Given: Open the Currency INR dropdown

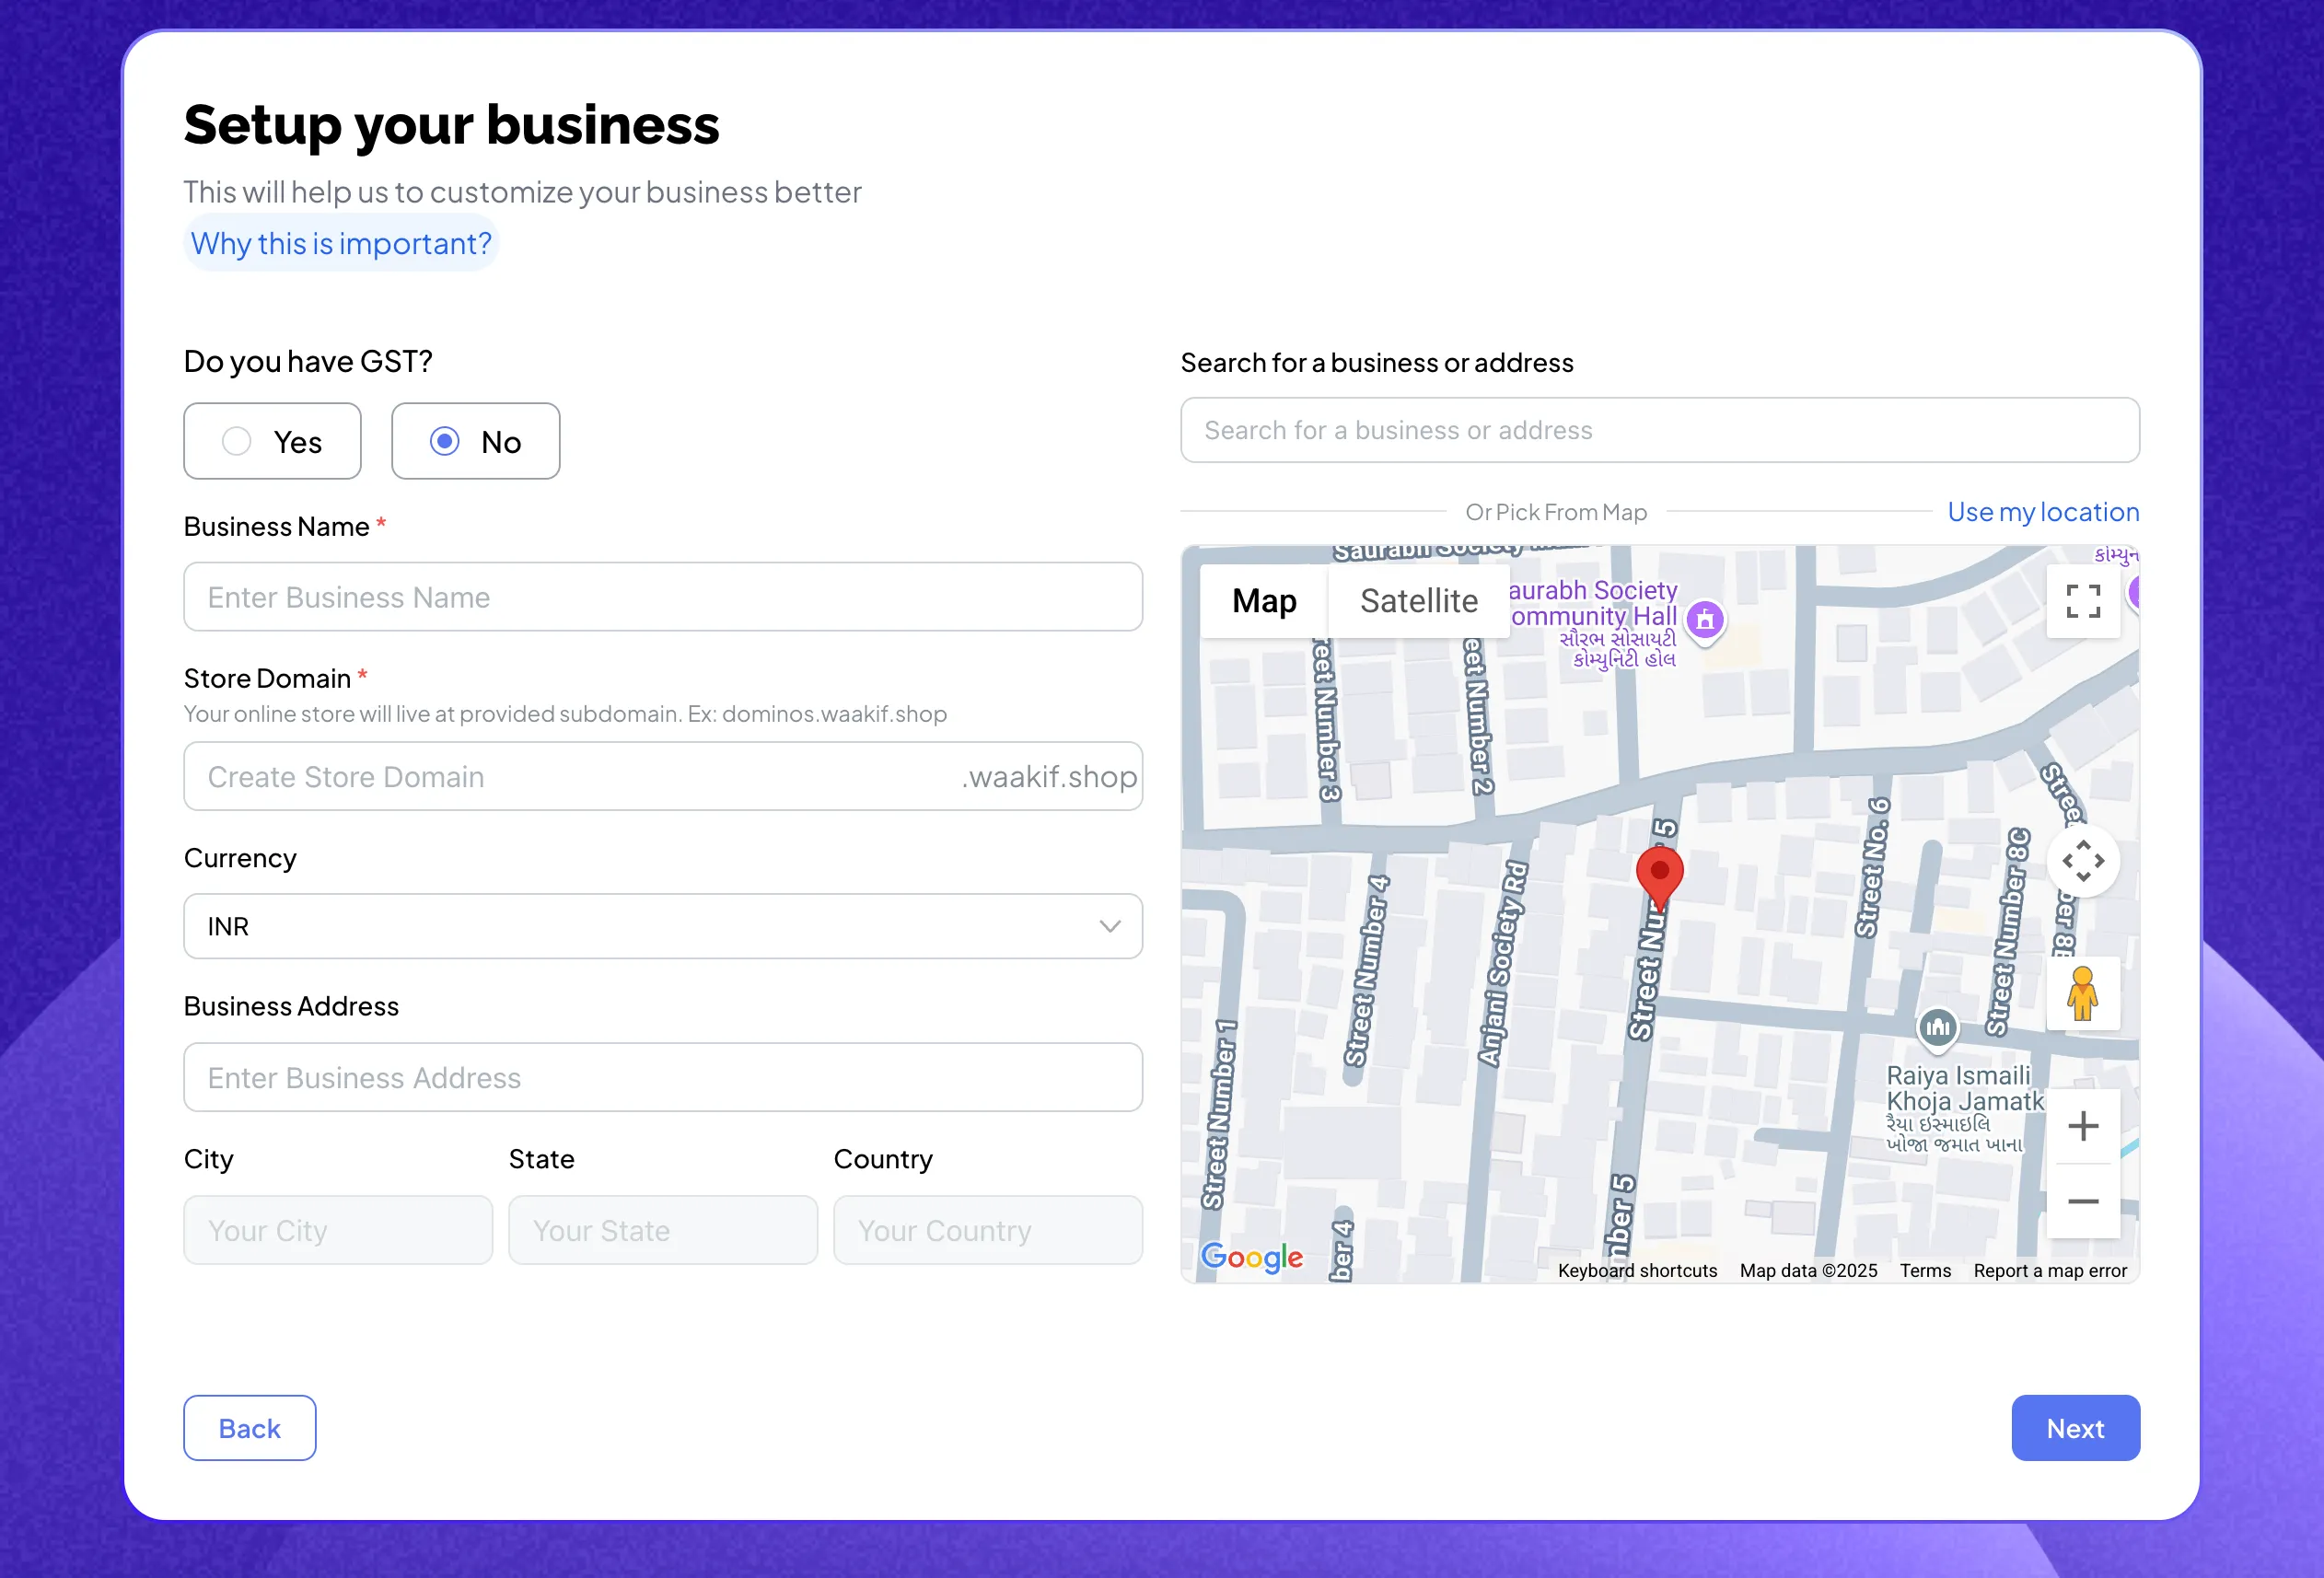Looking at the screenshot, I should coord(663,926).
